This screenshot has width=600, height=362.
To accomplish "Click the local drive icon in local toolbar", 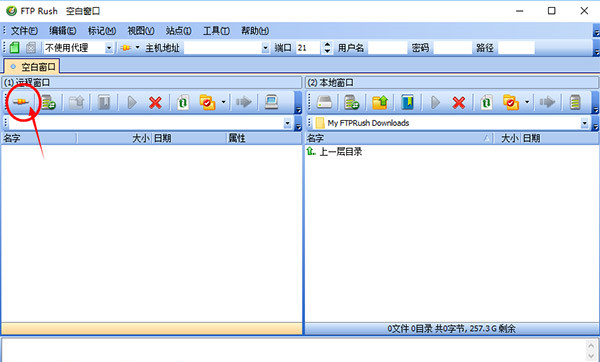I will (324, 102).
